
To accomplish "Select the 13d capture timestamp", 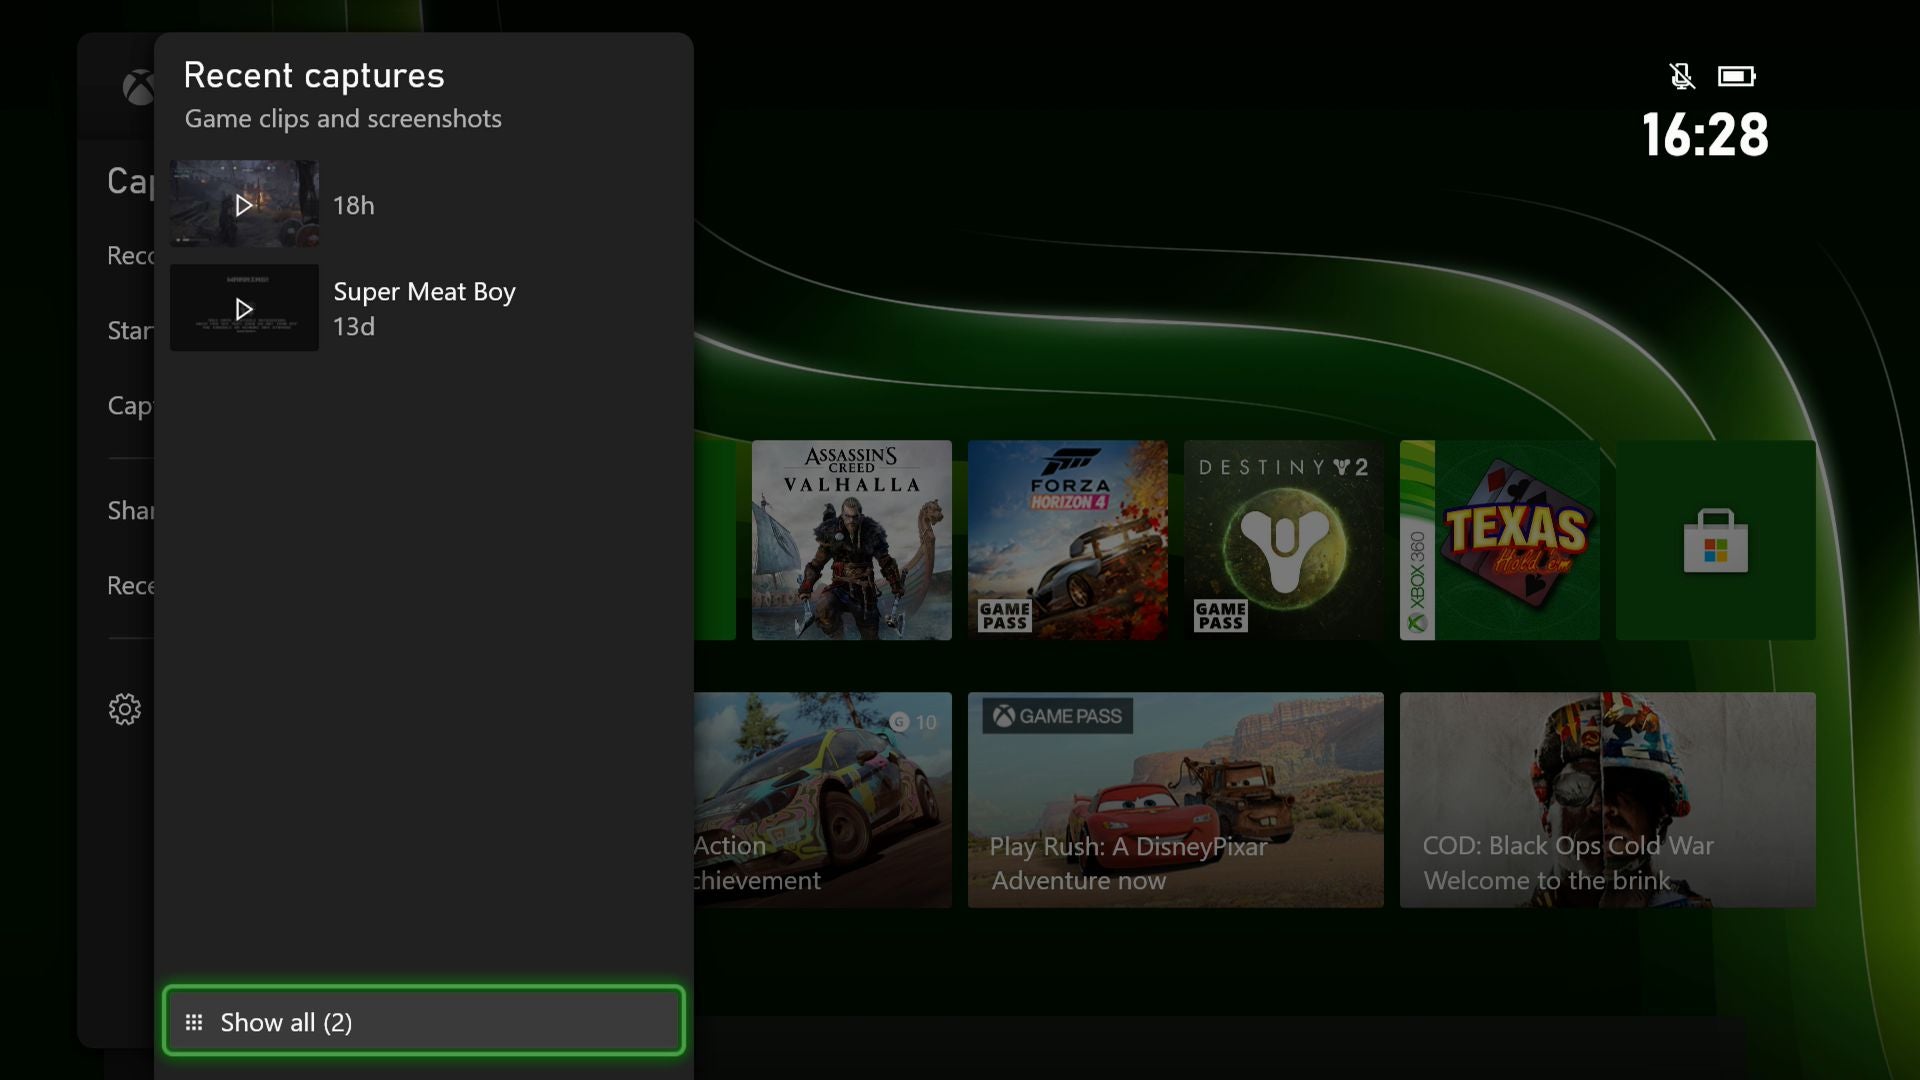I will click(x=353, y=326).
